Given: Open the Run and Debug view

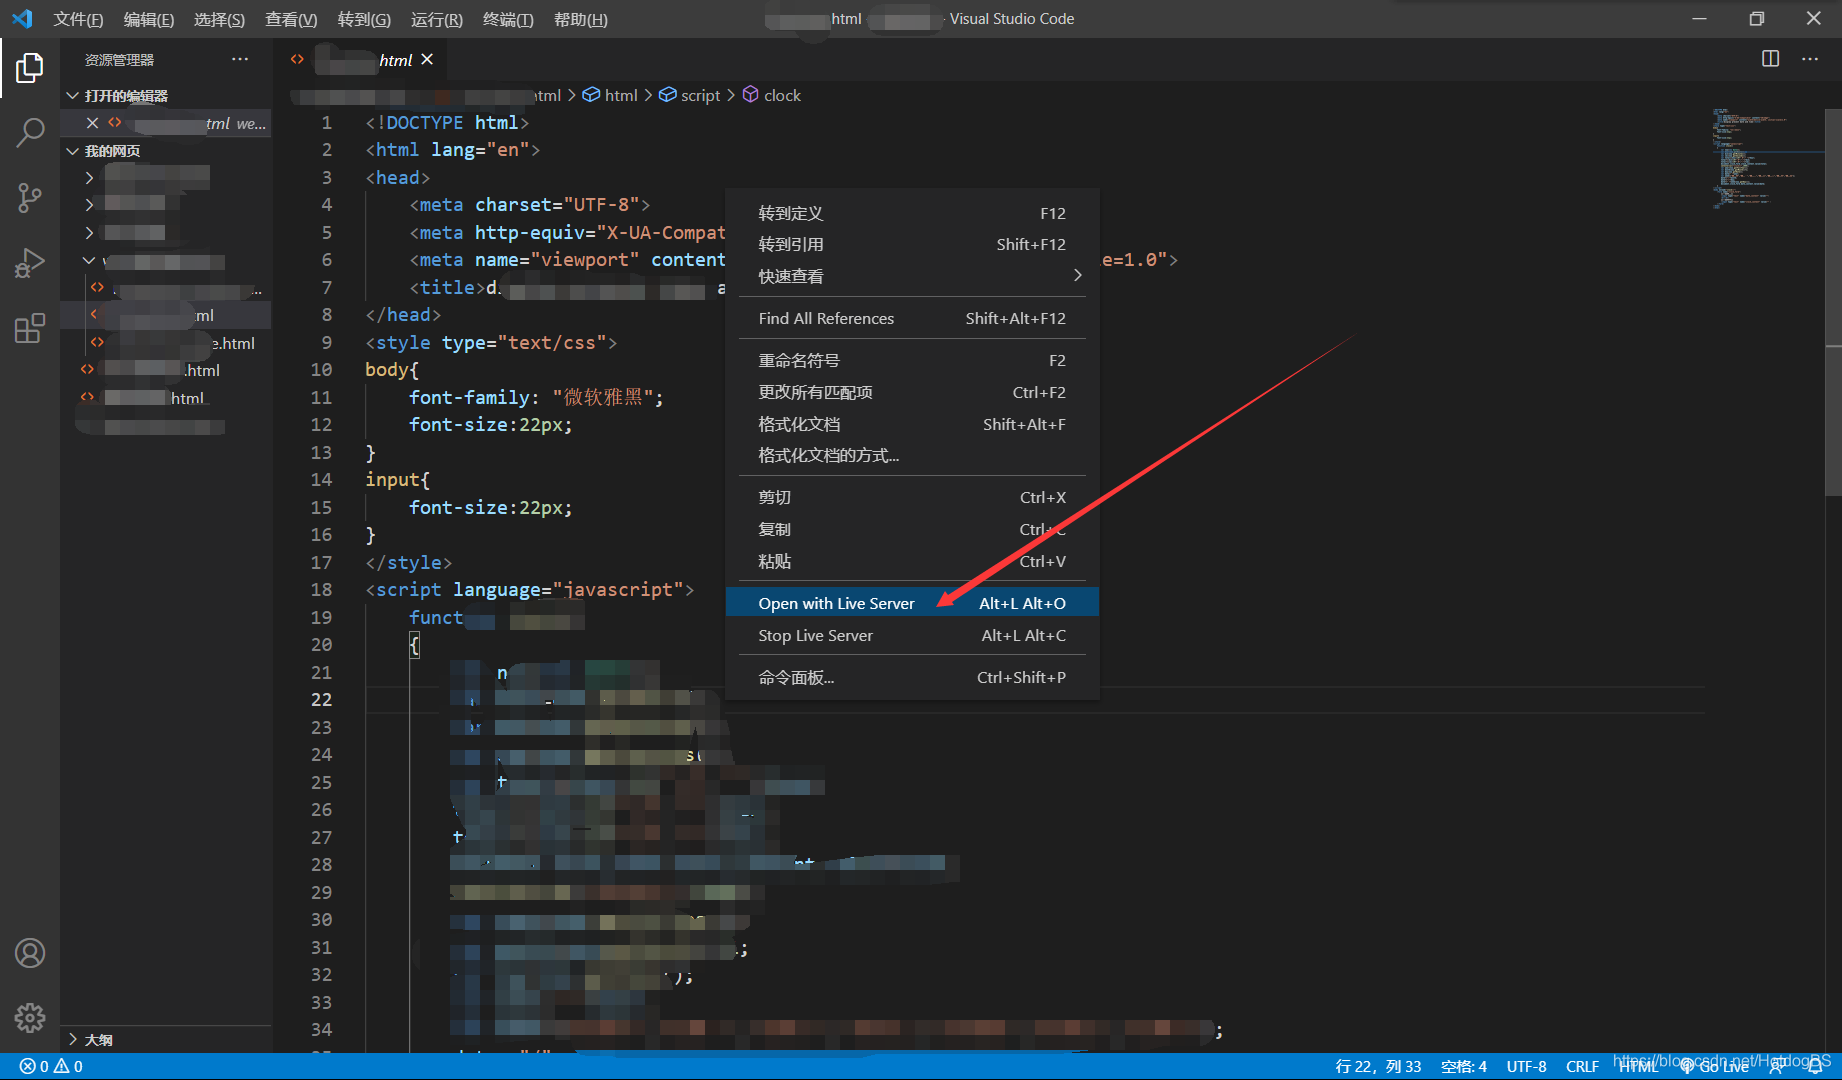Looking at the screenshot, I should 30,263.
